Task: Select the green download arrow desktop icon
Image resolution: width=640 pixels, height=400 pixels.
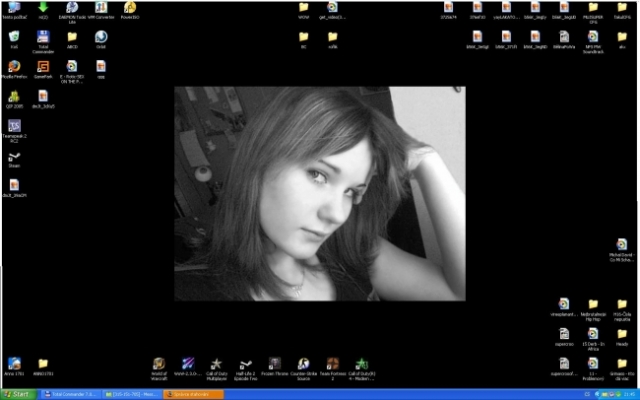Action: (43, 10)
